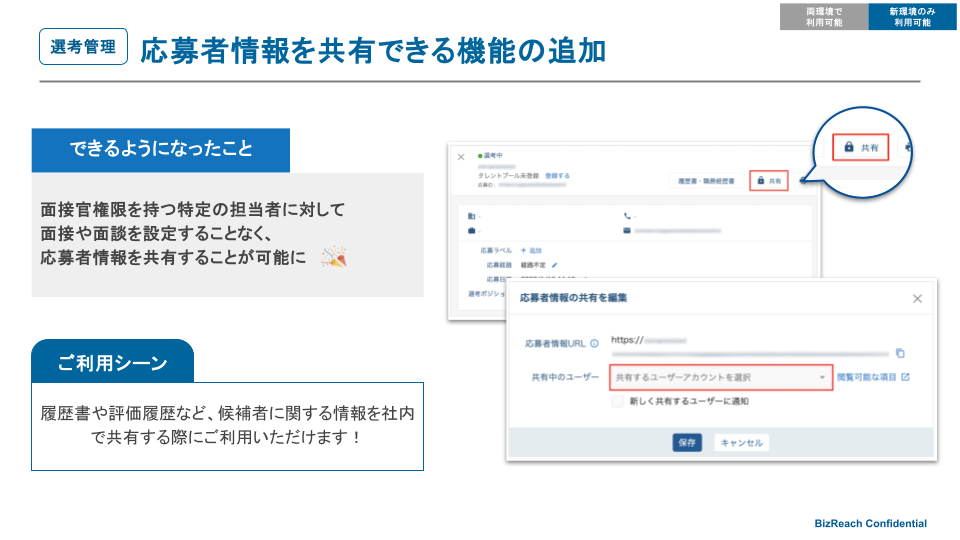
Task: Edit 経路不定 with the pencil icon
Action: pyautogui.click(x=555, y=265)
